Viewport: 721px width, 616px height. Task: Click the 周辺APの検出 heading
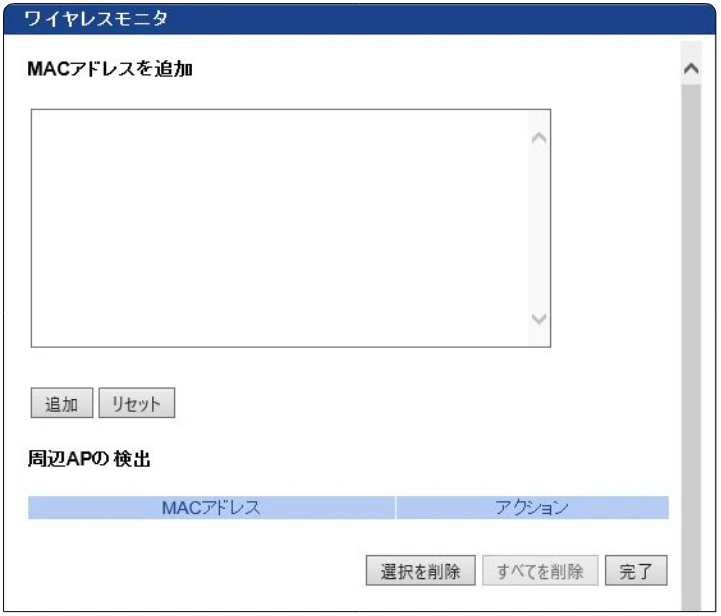point(89,458)
